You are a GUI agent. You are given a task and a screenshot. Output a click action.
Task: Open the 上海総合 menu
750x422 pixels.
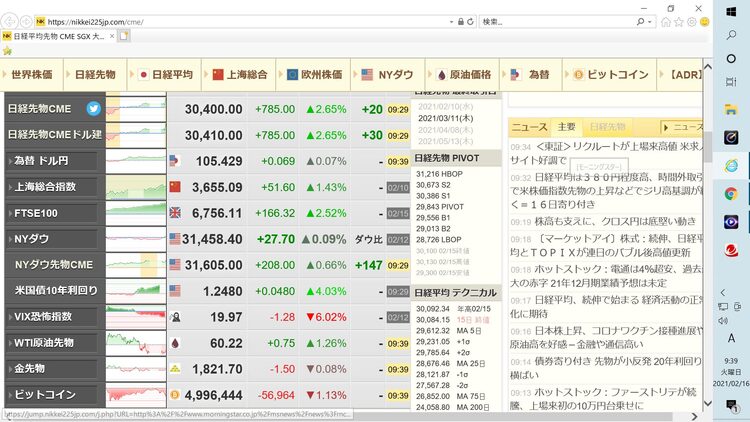[x=239, y=75]
